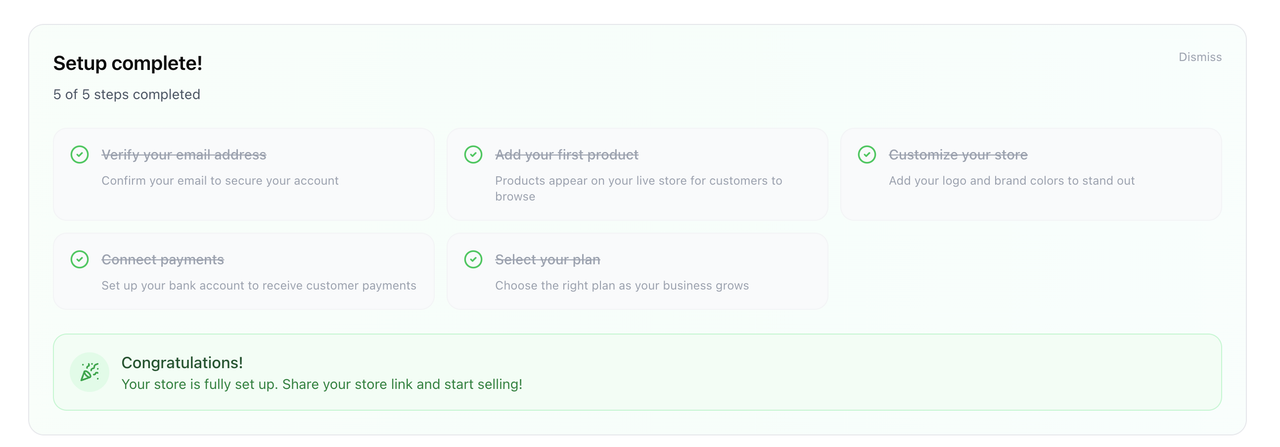This screenshot has width=1280, height=447.
Task: Click the check icon for Add your first product
Action: tap(473, 155)
